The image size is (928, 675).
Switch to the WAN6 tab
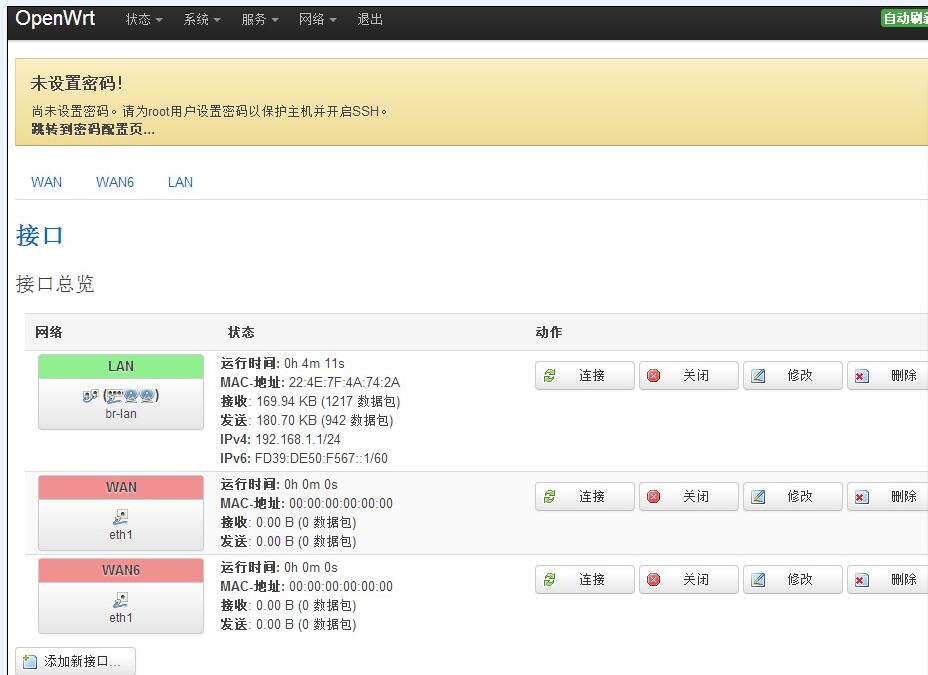coord(115,182)
